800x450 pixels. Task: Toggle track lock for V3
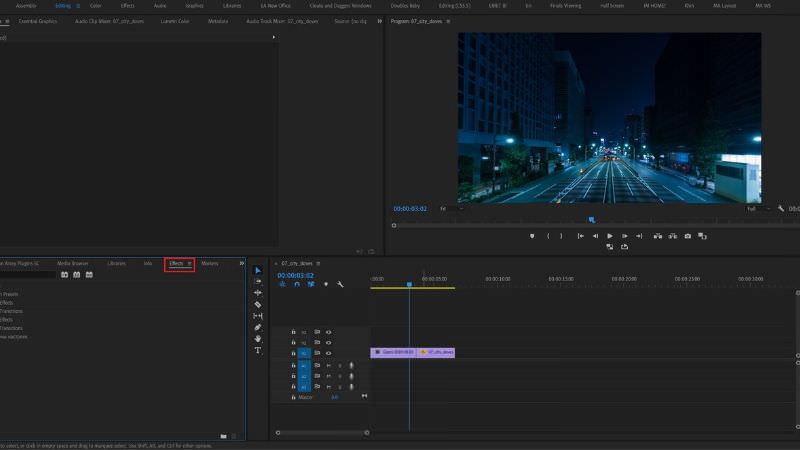coord(293,332)
